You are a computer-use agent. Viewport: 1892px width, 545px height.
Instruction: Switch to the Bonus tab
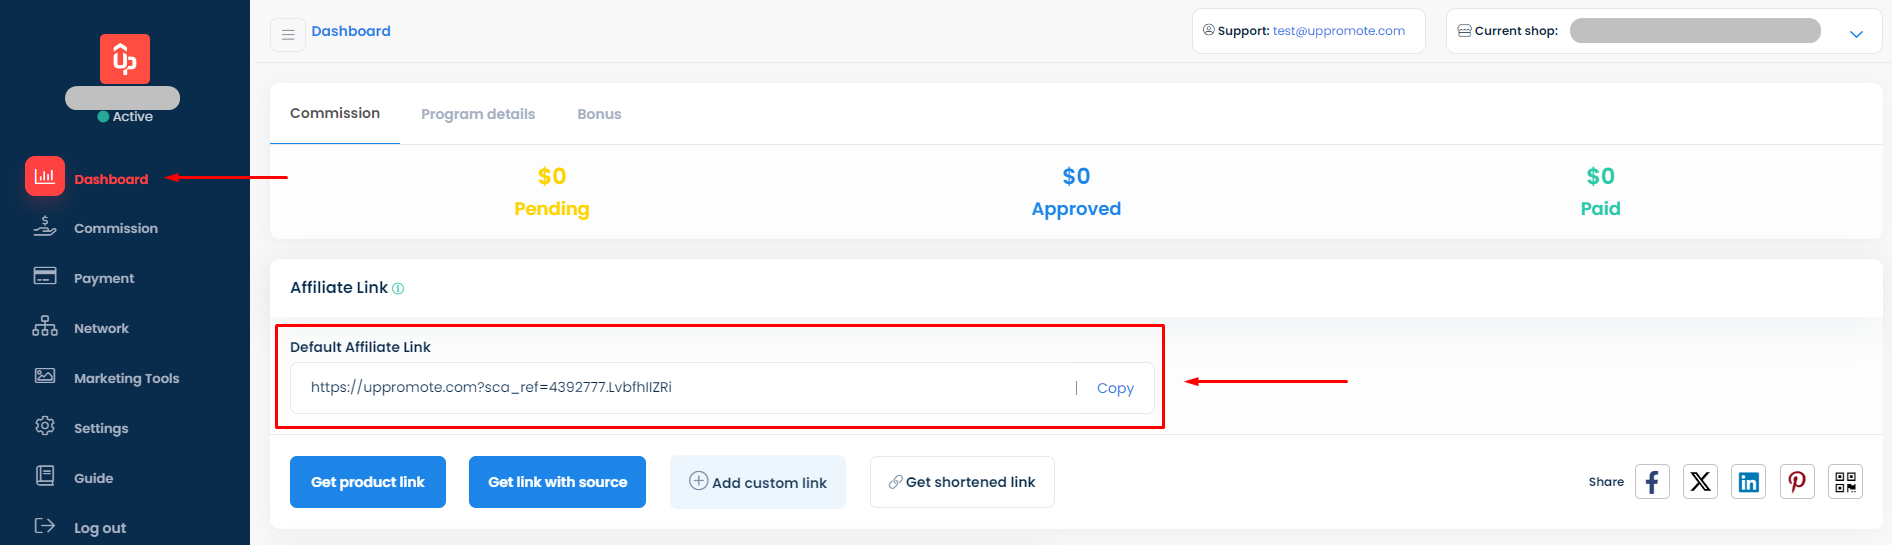tap(599, 114)
